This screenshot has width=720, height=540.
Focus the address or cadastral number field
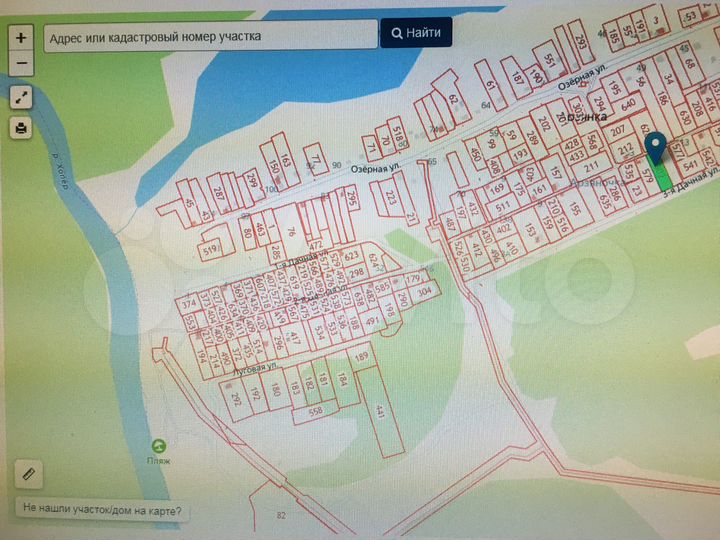(x=208, y=33)
